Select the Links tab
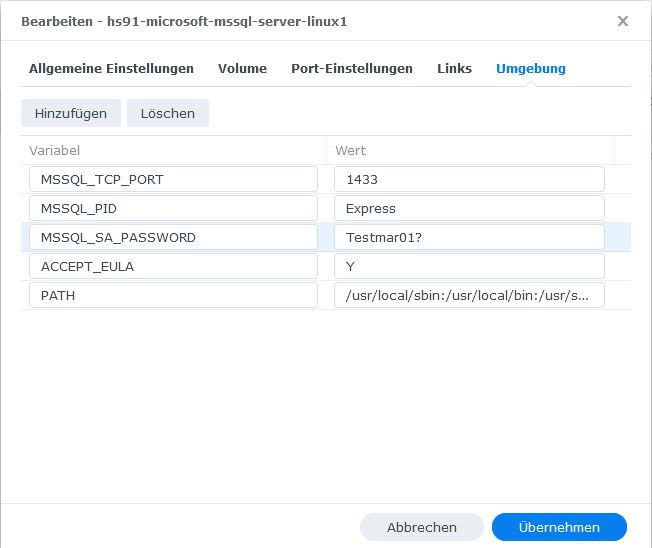 coord(454,68)
